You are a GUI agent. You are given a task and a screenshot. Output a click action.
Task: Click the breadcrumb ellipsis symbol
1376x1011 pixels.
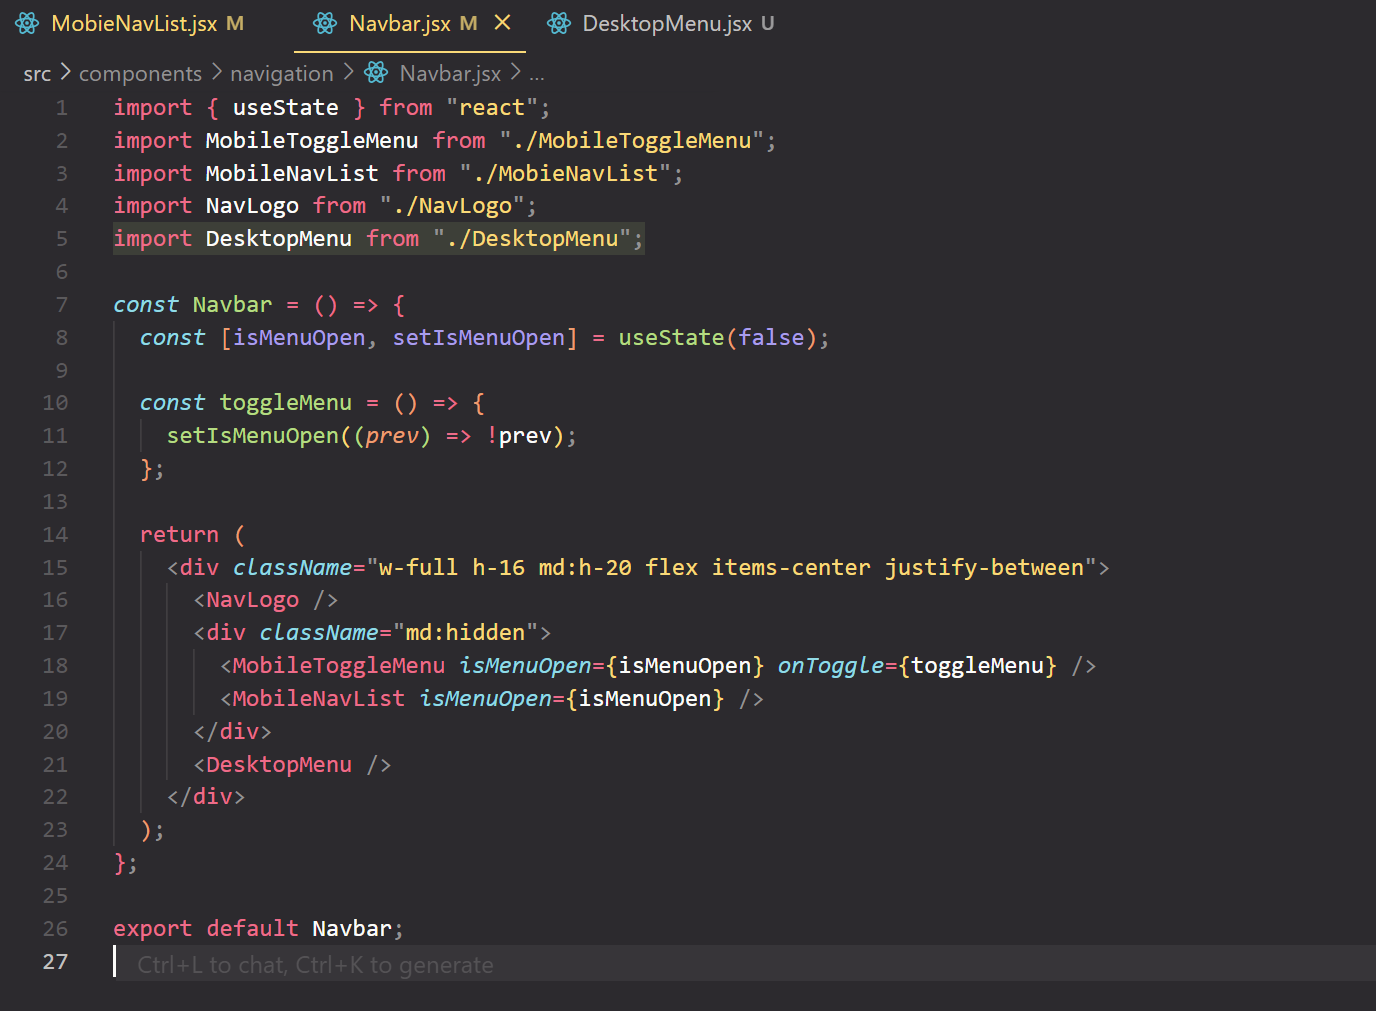[x=537, y=74]
